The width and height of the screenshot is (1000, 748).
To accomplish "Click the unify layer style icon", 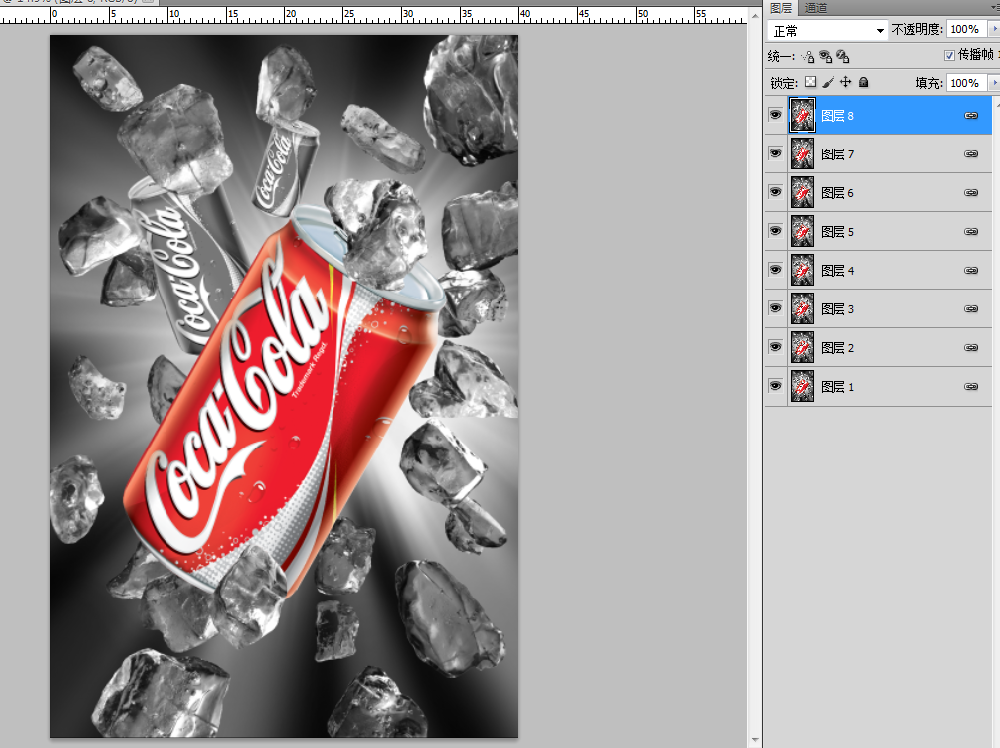I will 842,57.
